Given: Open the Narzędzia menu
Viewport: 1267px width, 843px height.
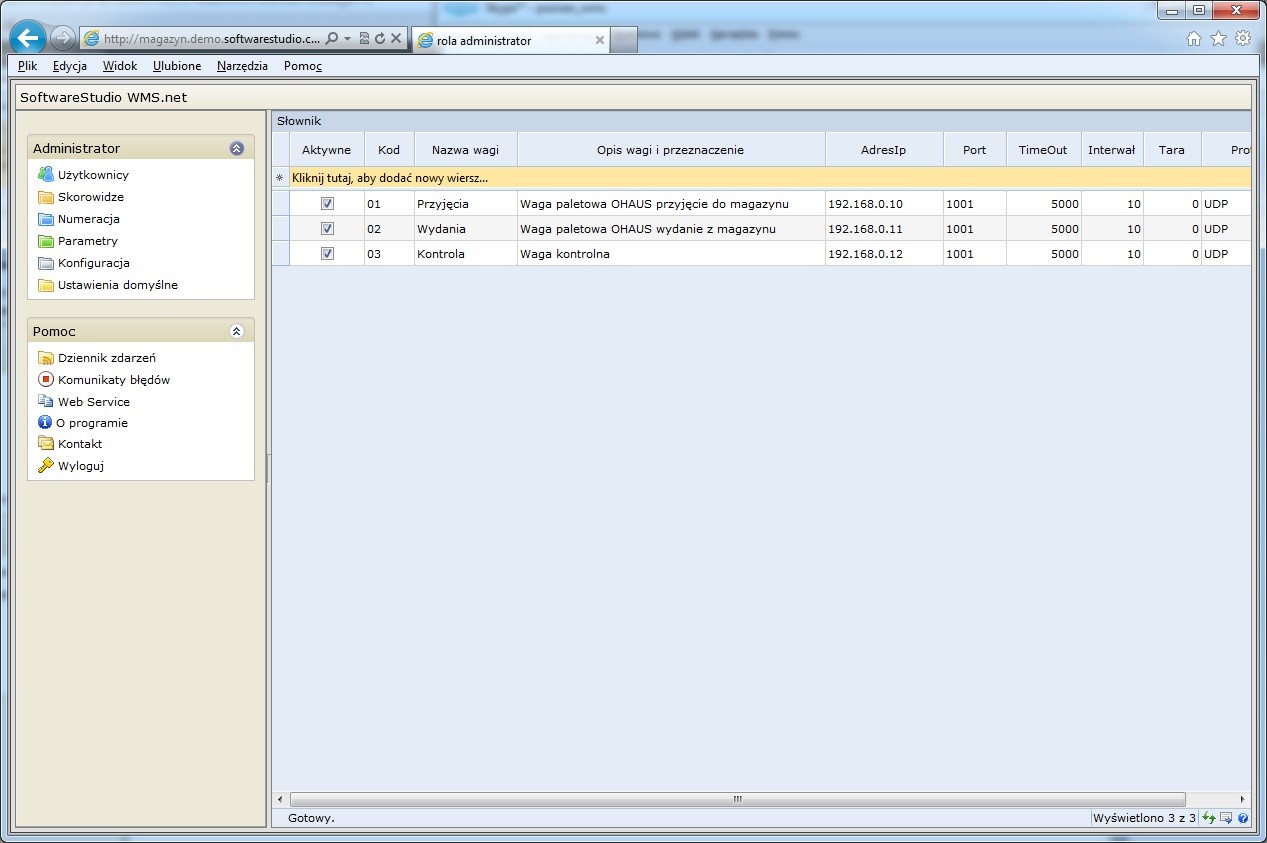Looking at the screenshot, I should [x=242, y=66].
